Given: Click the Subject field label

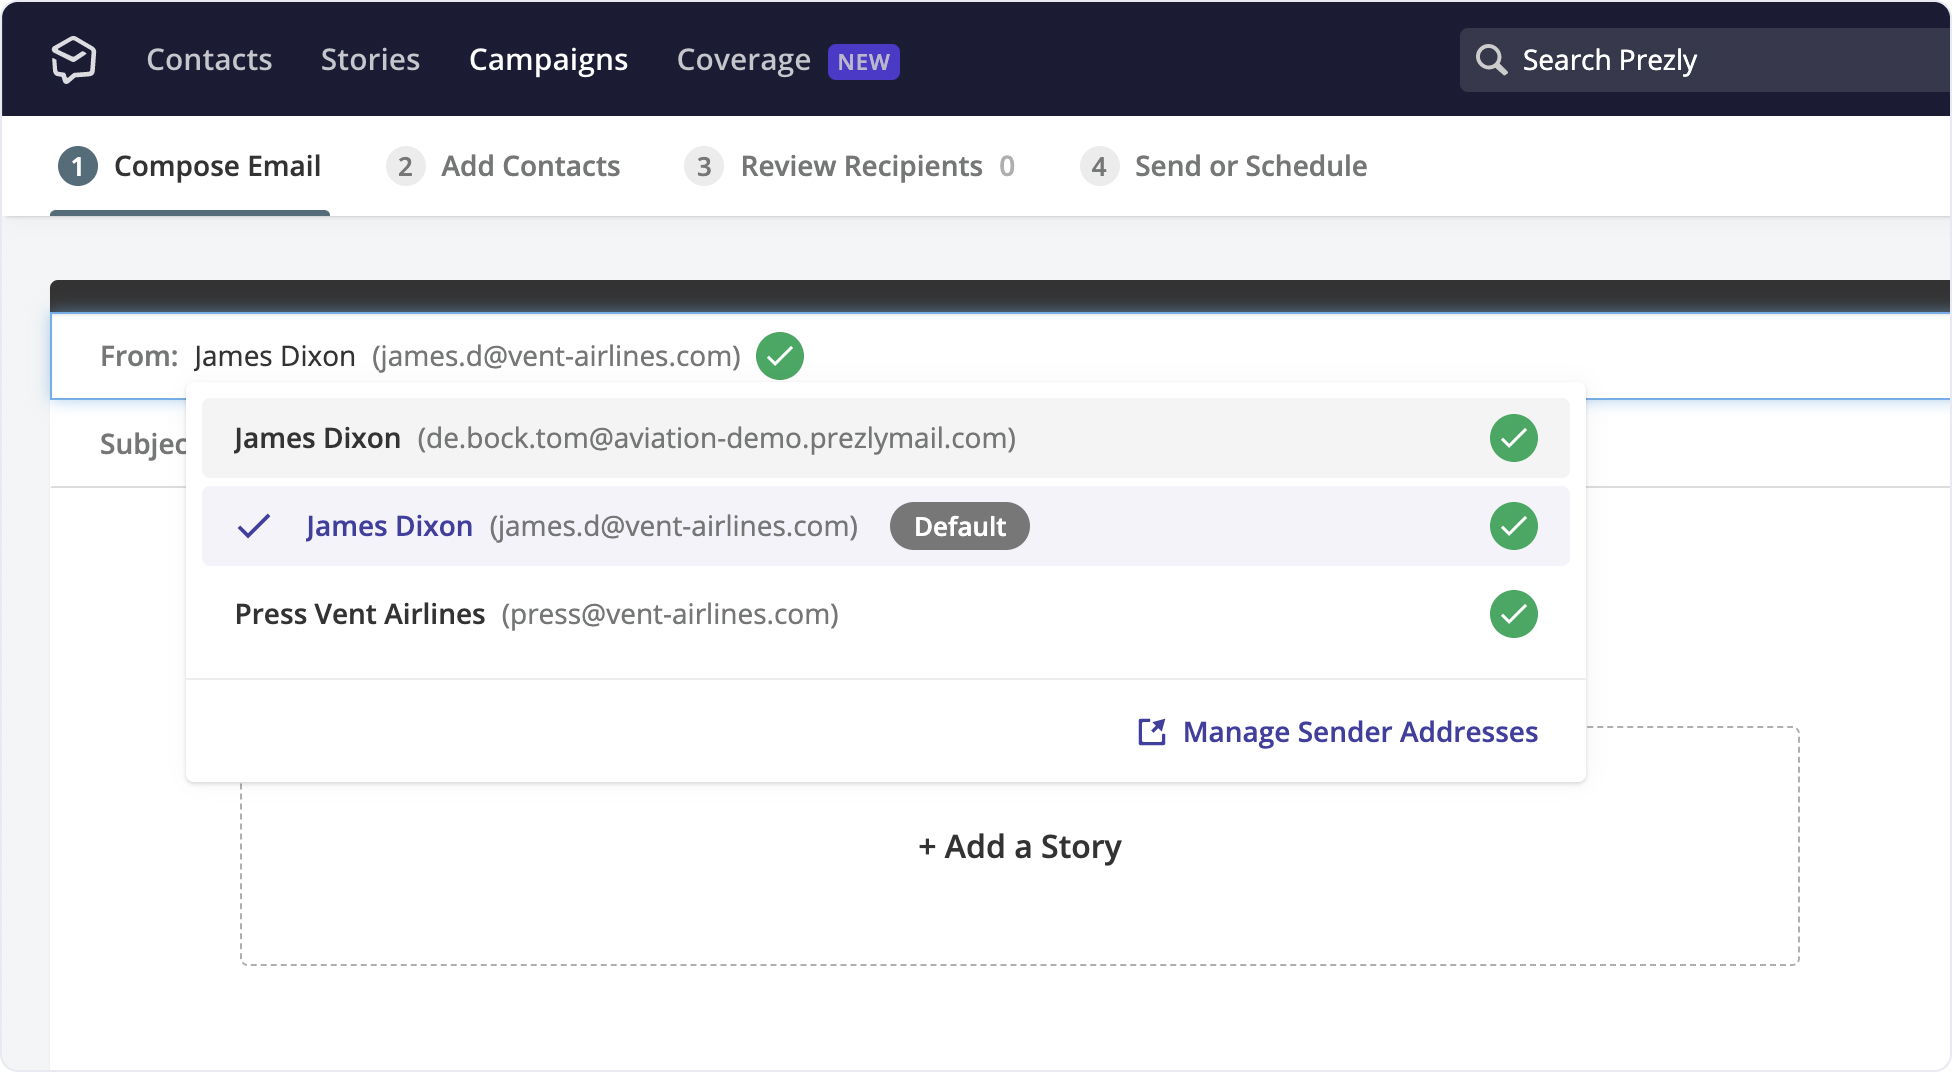Looking at the screenshot, I should 143,444.
